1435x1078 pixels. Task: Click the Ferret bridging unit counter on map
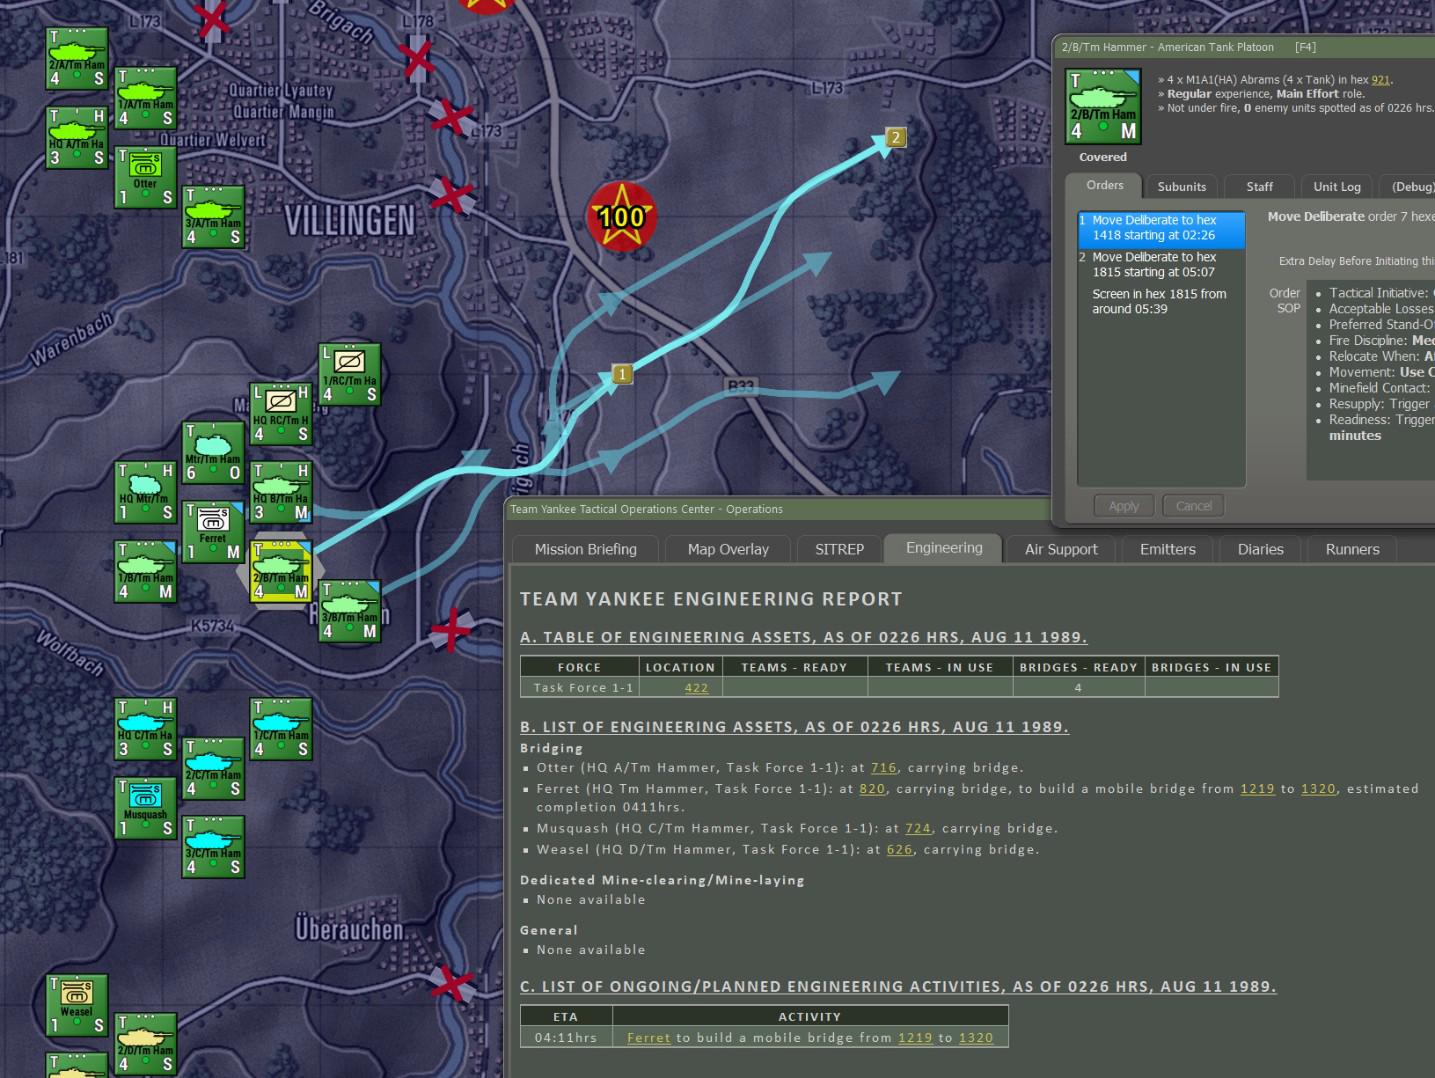tap(214, 532)
